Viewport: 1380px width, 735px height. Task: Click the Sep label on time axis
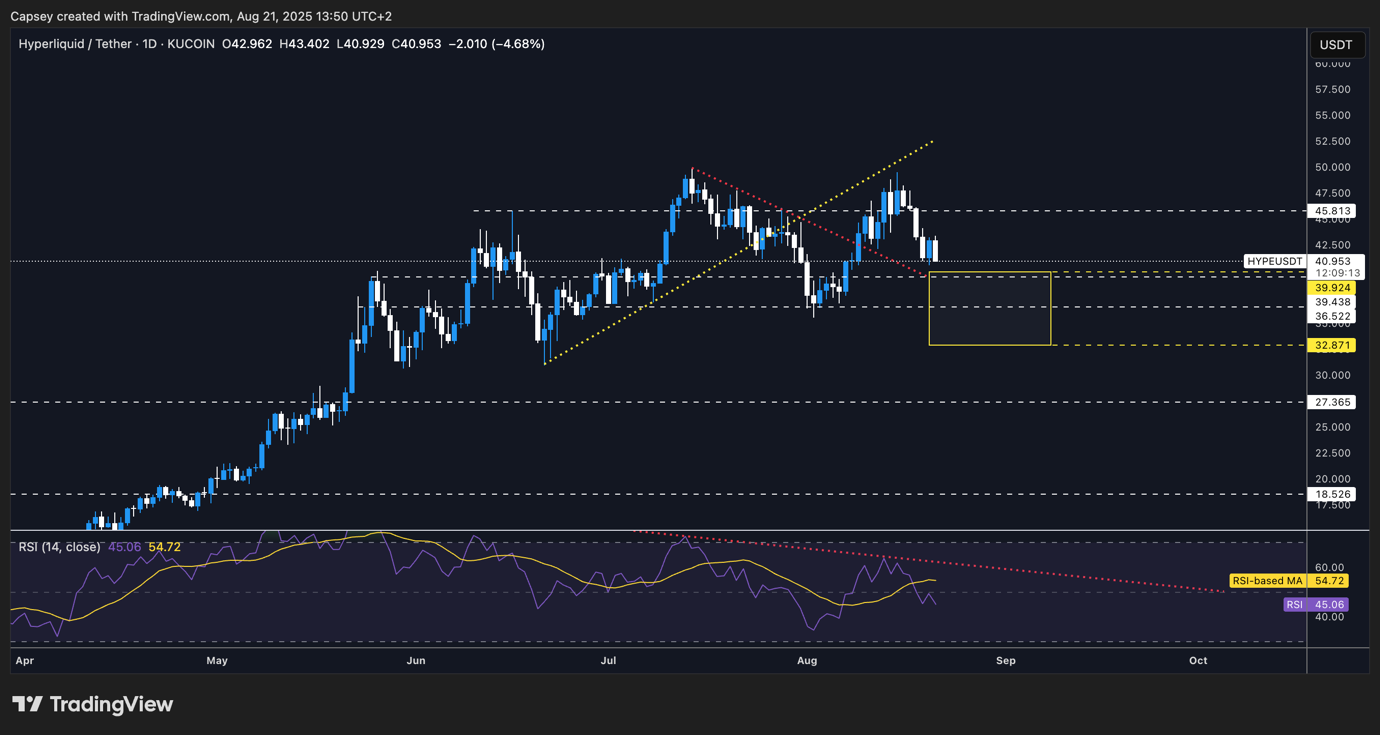click(x=1006, y=661)
